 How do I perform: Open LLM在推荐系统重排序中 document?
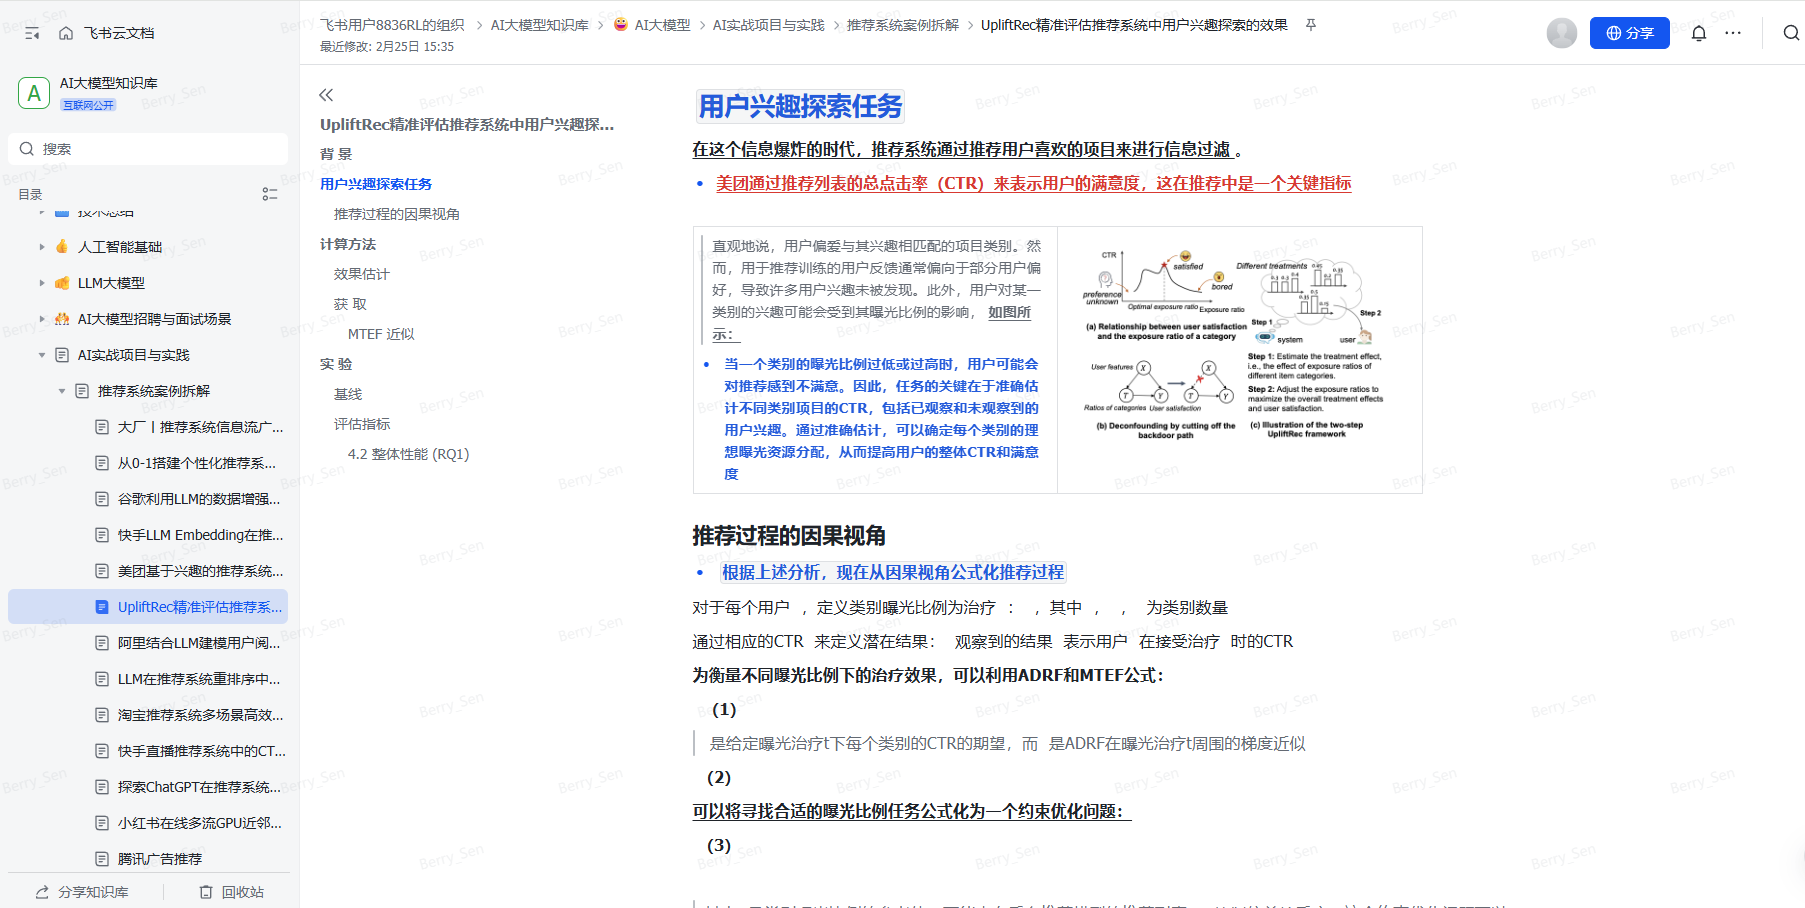pyautogui.click(x=199, y=679)
